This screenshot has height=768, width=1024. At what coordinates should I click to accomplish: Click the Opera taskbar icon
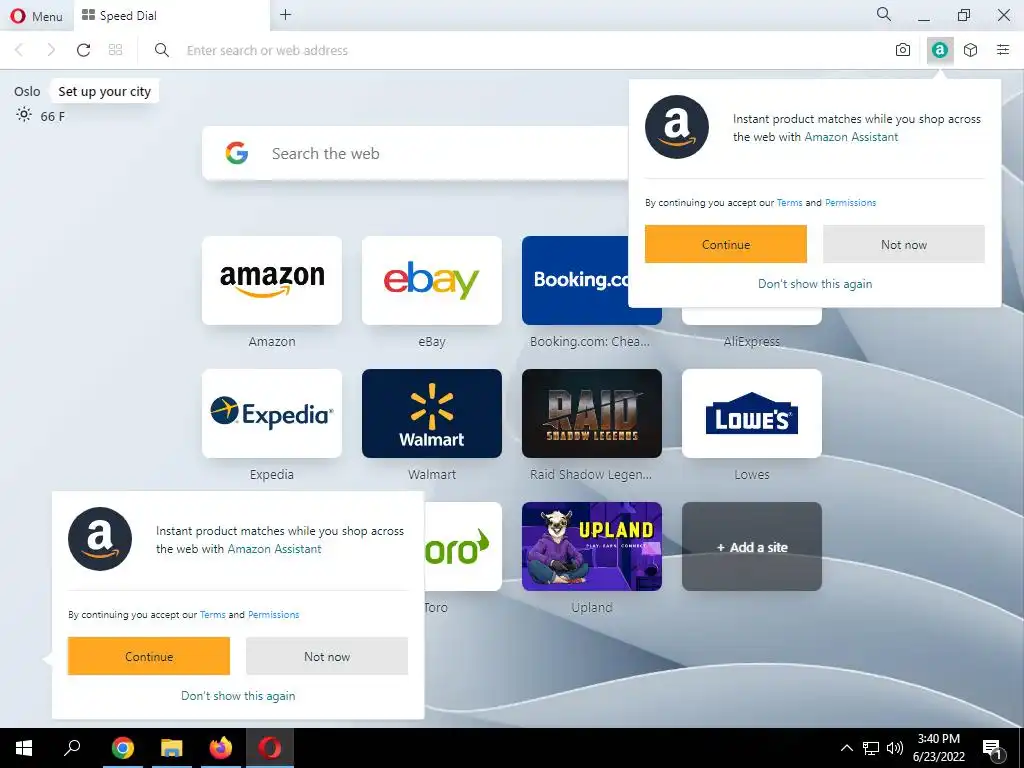(270, 748)
